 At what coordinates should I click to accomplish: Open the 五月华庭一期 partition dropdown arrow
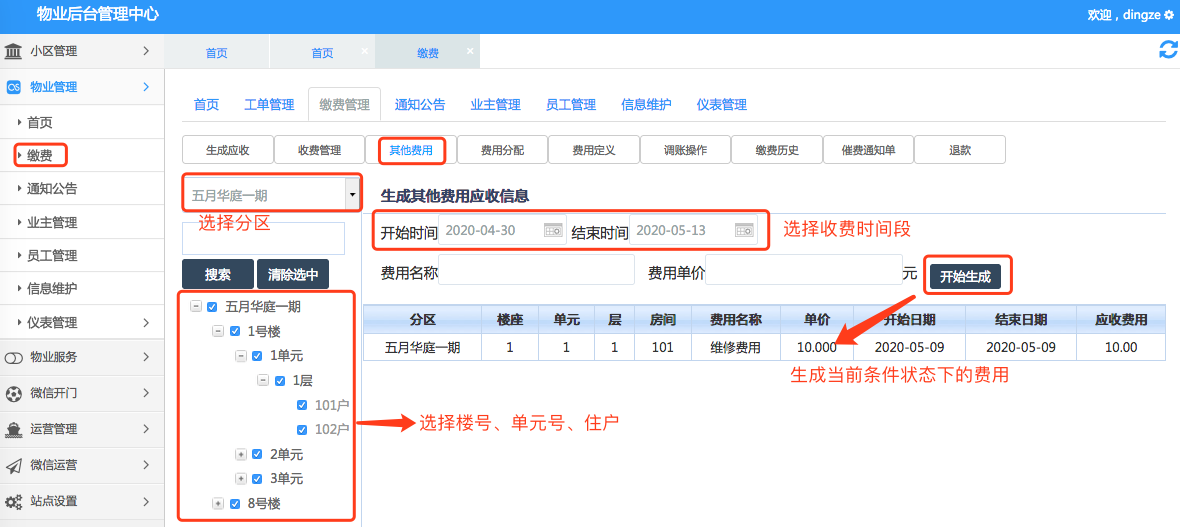pyautogui.click(x=352, y=195)
